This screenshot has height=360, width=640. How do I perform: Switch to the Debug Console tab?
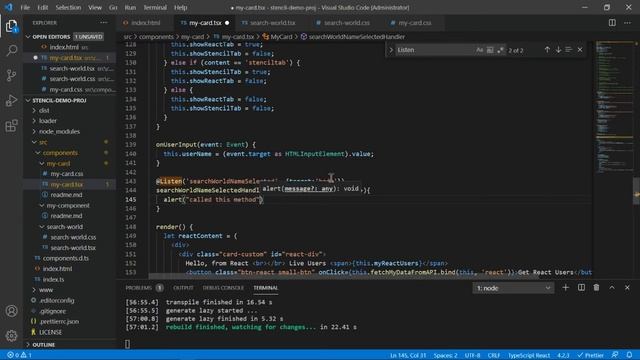(x=223, y=288)
